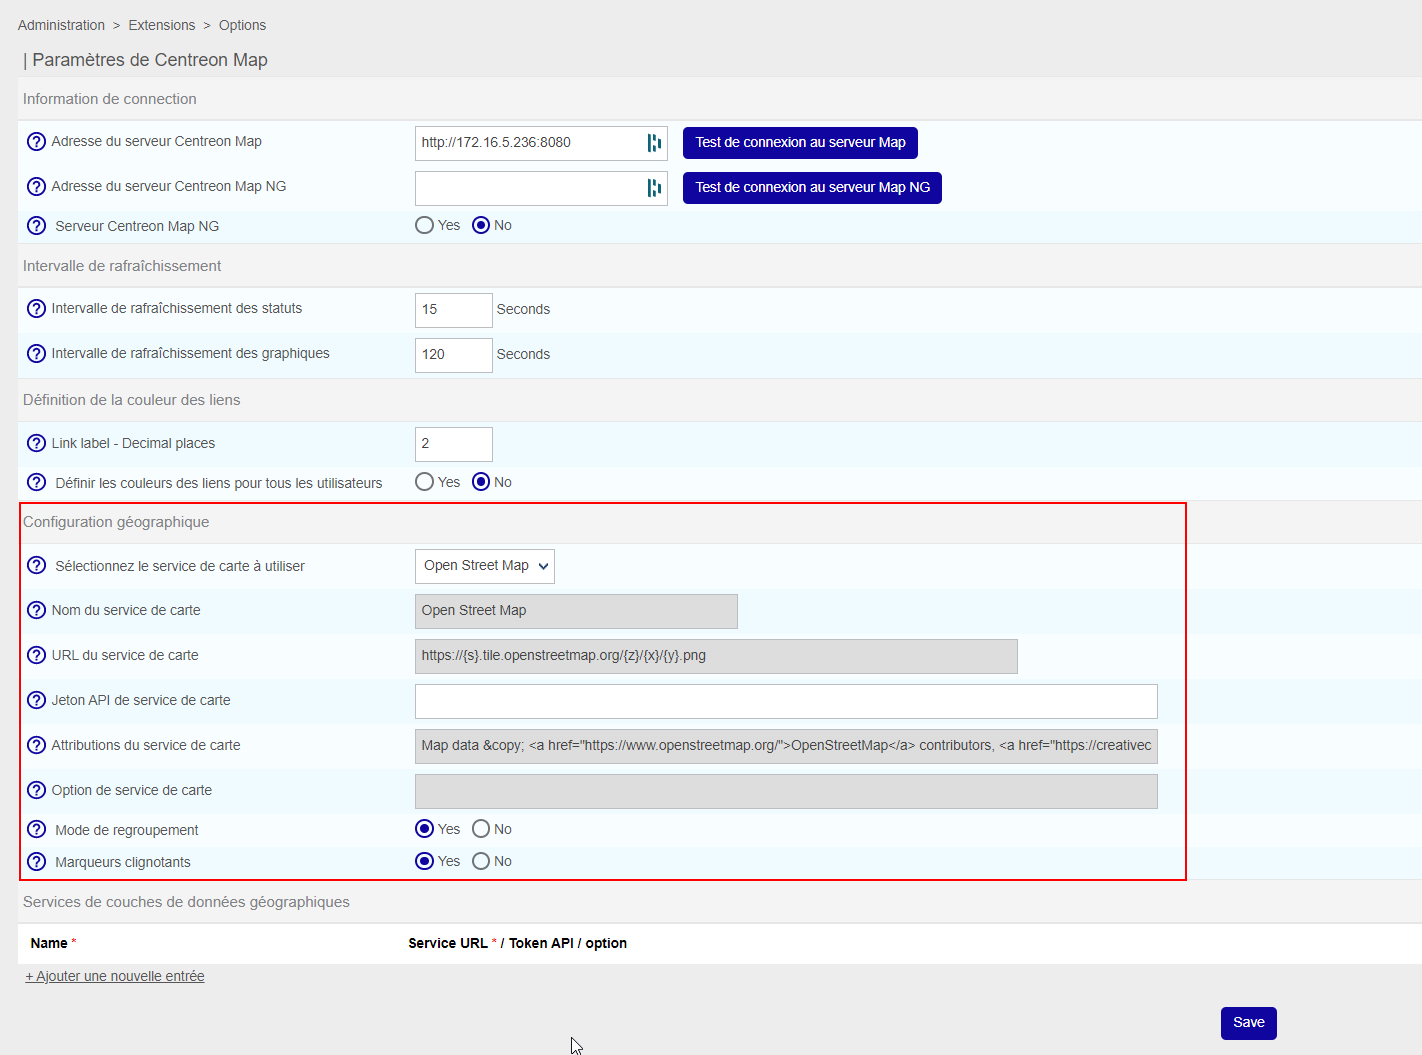Click password manager icon in Map NG address field
This screenshot has height=1055, width=1422.
click(654, 188)
